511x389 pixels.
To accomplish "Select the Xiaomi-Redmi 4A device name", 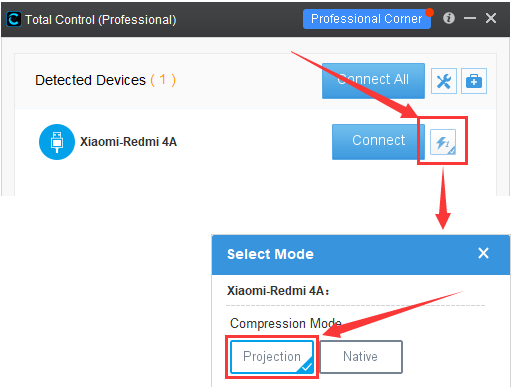I will 128,142.
